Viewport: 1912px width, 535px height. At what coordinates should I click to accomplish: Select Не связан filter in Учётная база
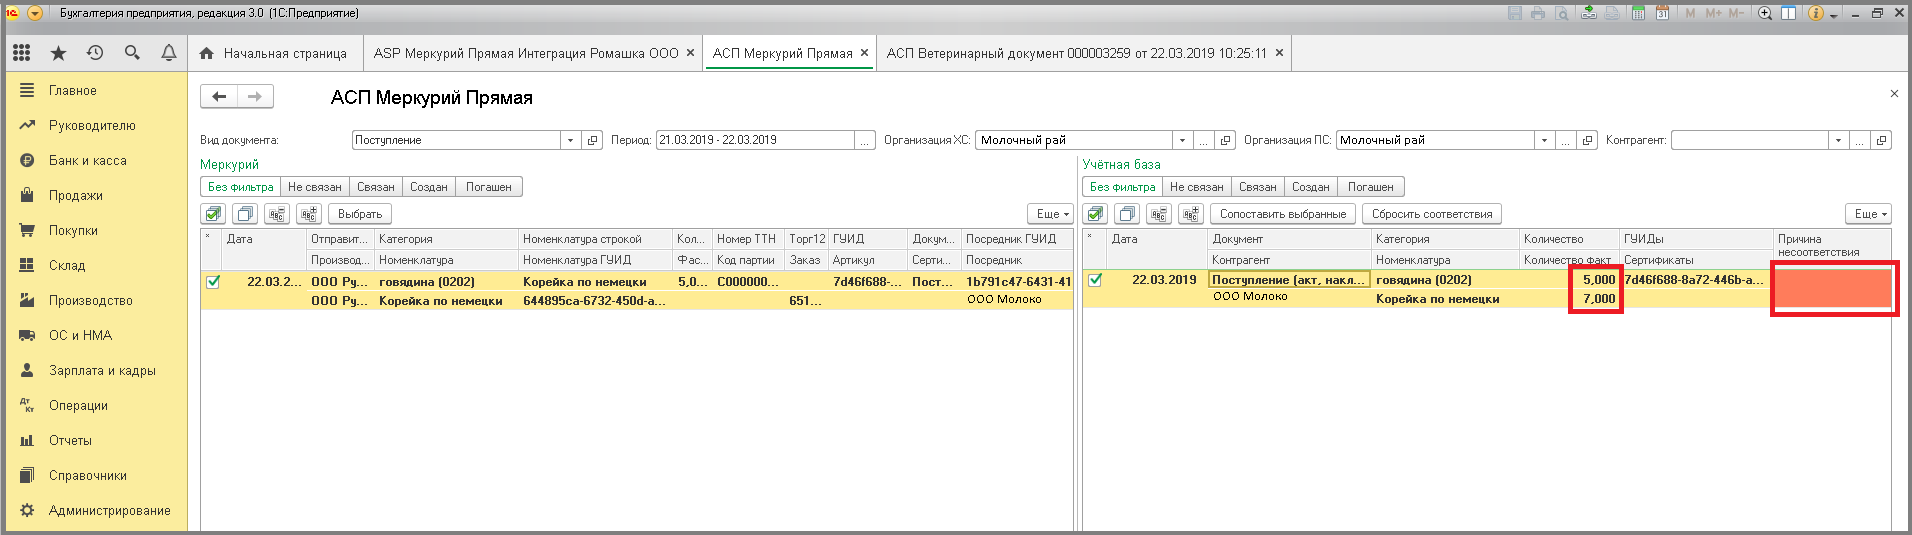(1197, 187)
